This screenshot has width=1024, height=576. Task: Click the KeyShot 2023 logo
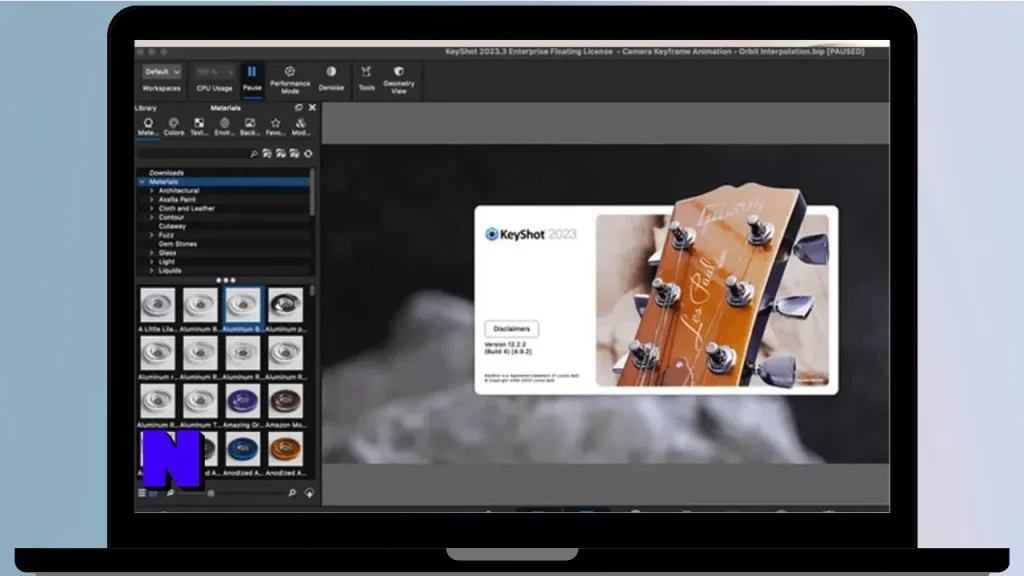[531, 234]
